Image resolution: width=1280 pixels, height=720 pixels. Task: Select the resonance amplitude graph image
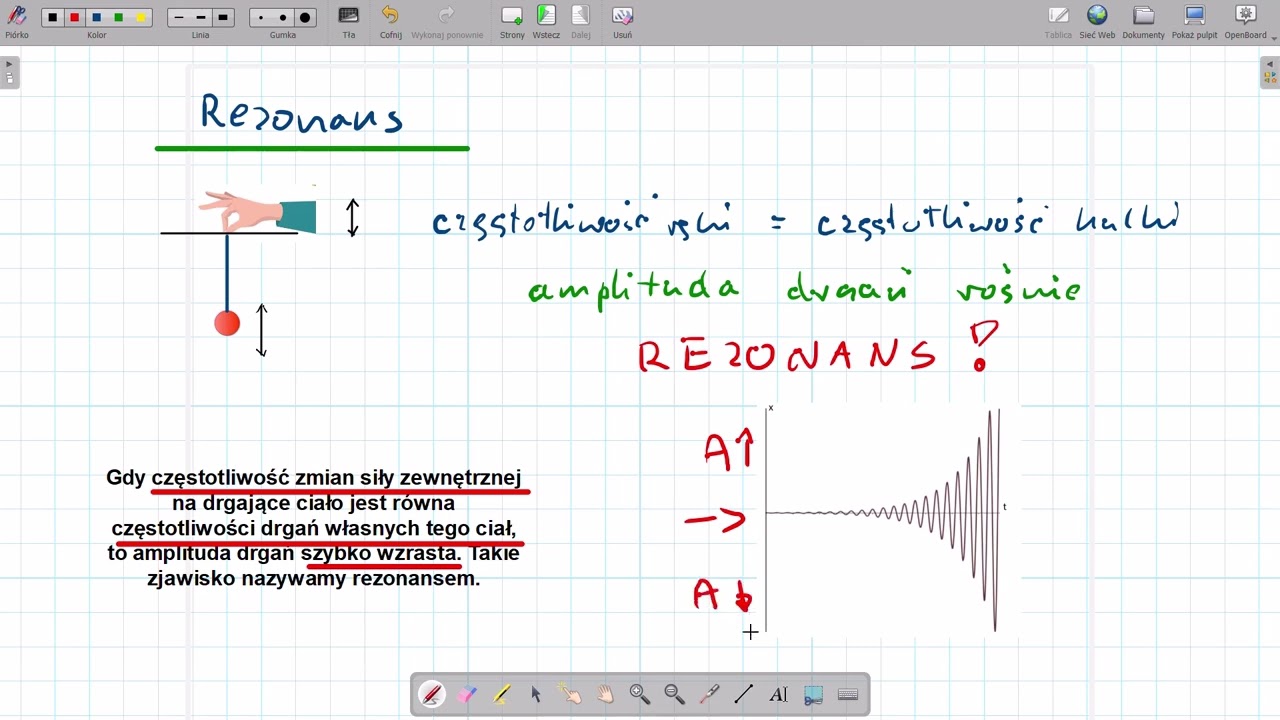point(889,520)
